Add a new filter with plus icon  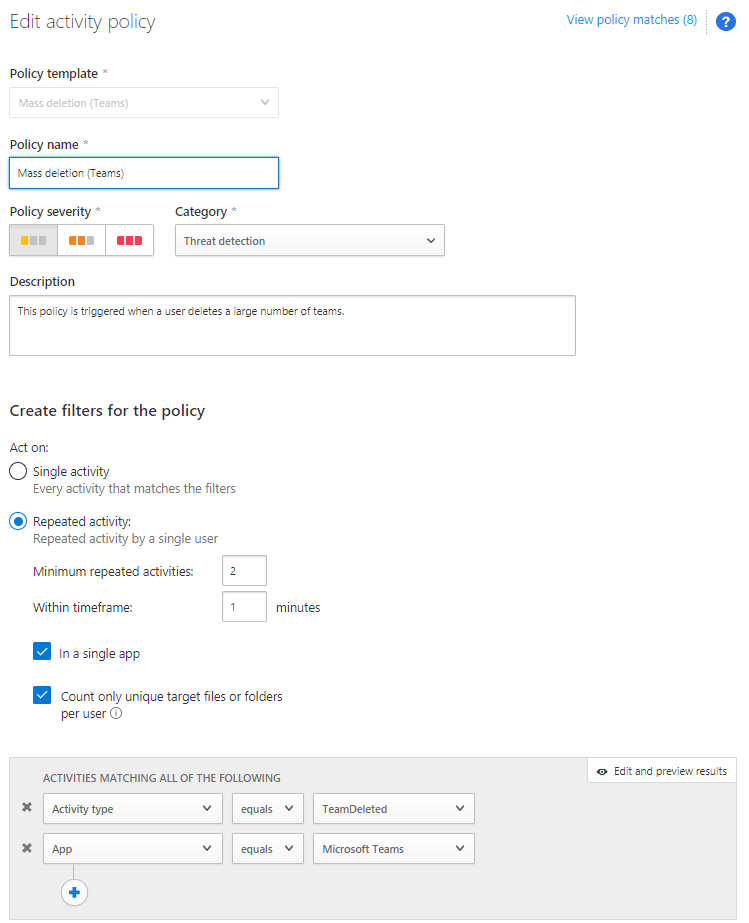point(74,892)
